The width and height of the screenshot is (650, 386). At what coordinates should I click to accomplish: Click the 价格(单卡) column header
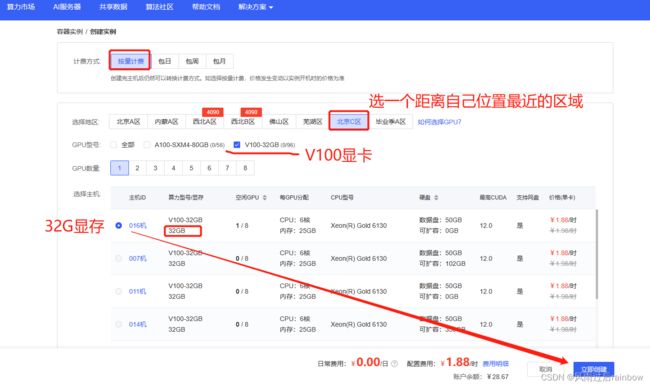(x=562, y=197)
